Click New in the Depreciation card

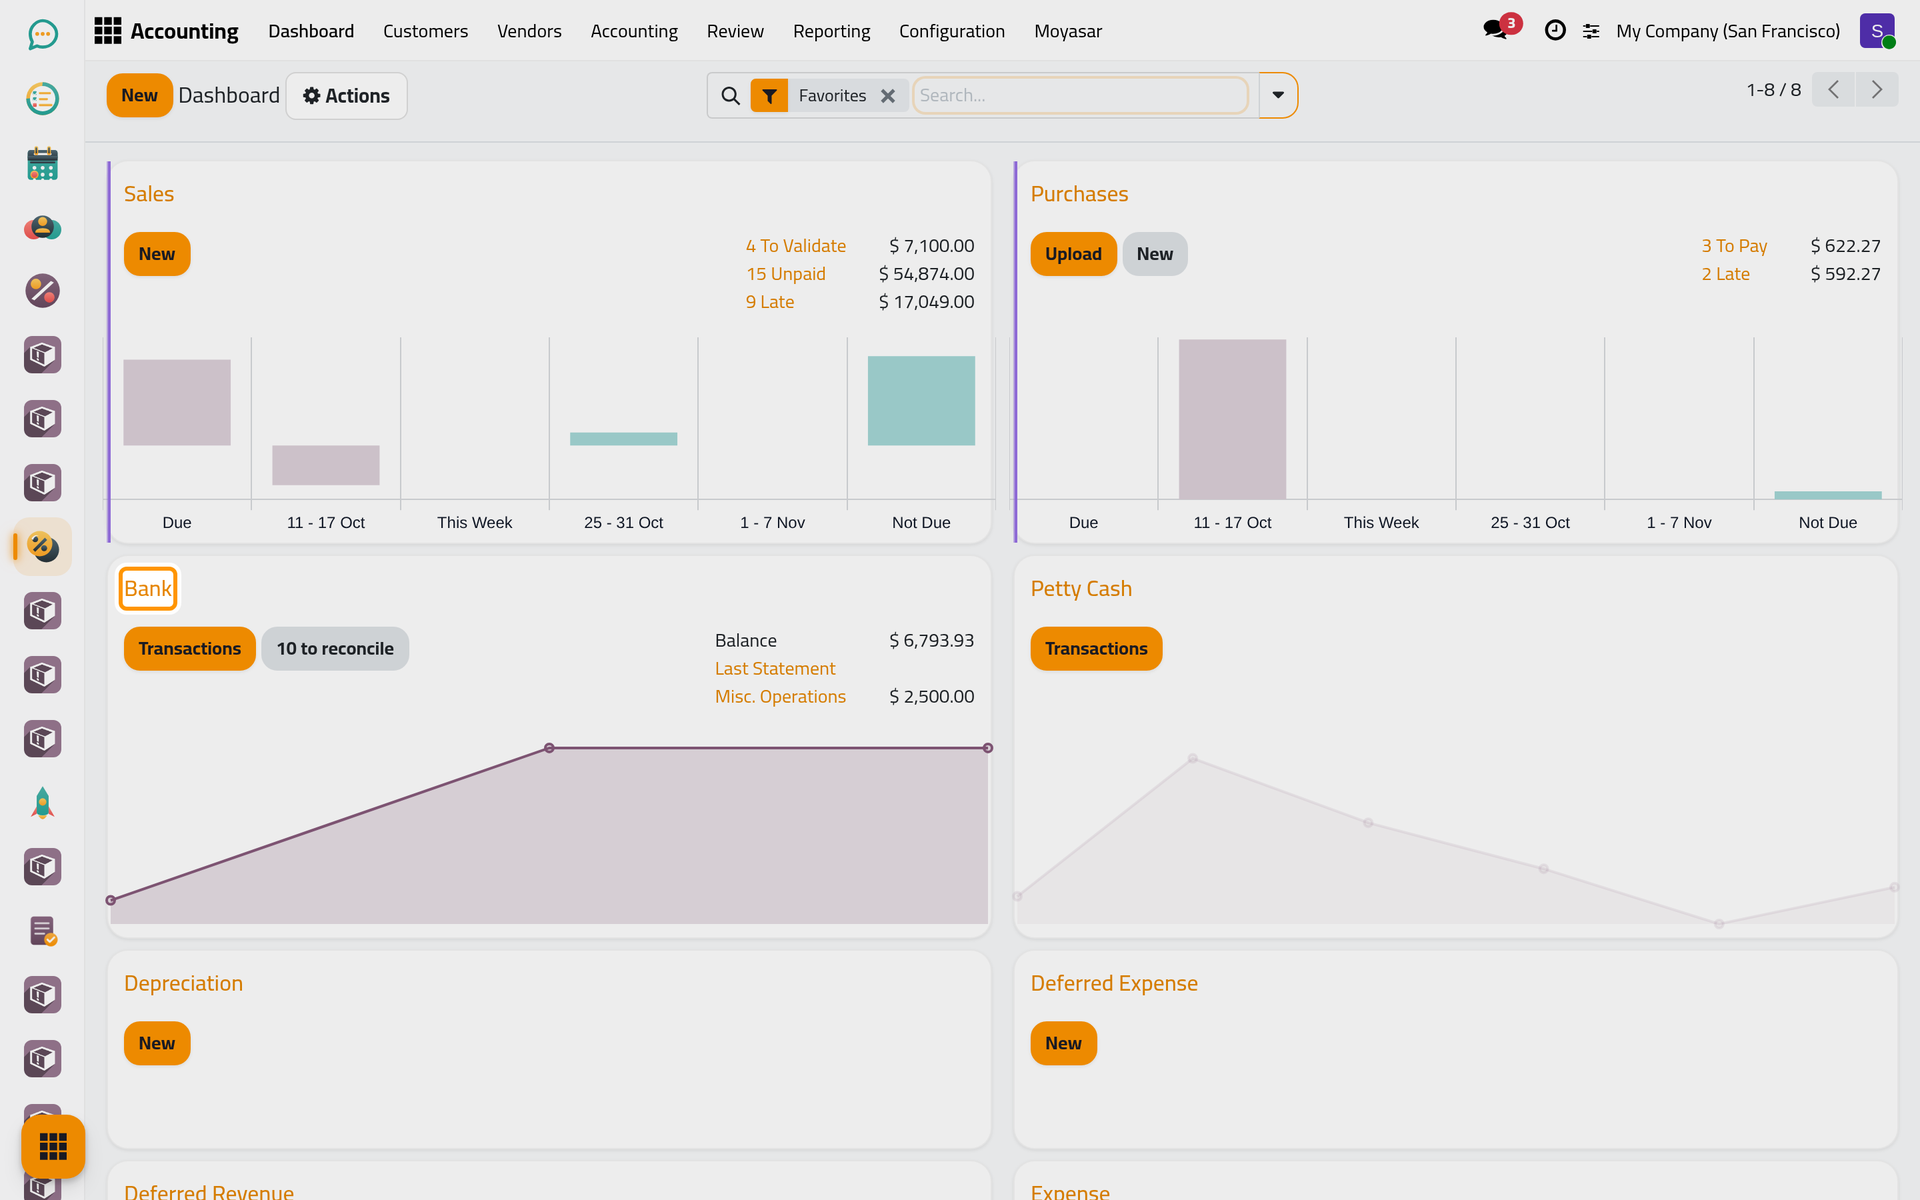pos(157,1044)
